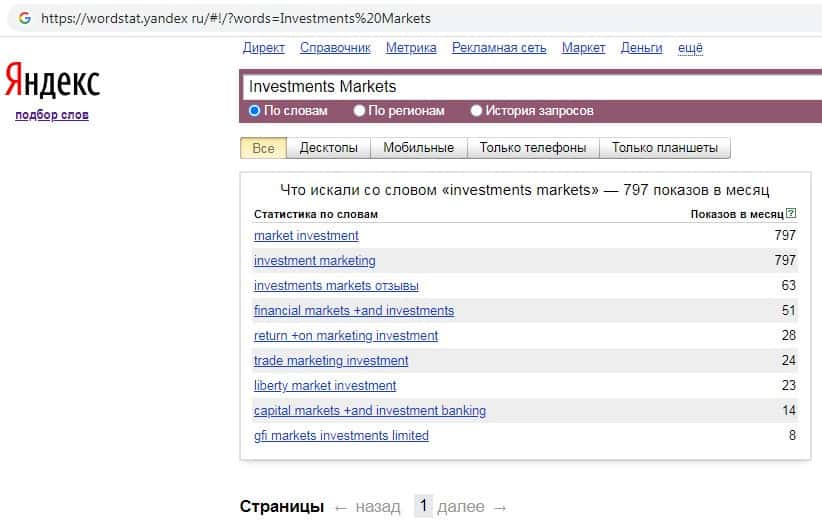Open the Метрика link
This screenshot has height=525, width=822.
tap(411, 48)
